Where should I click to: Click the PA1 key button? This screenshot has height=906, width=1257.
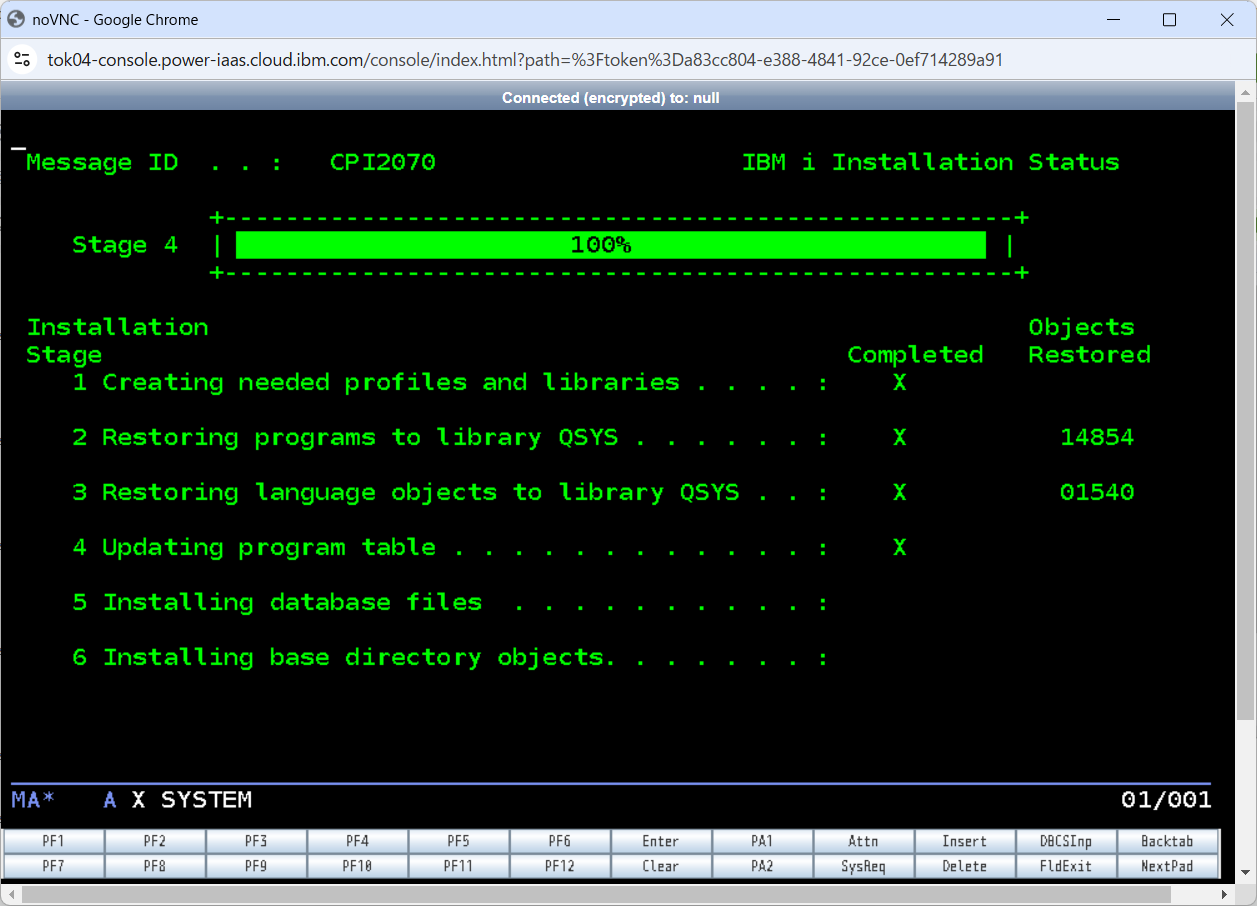(x=763, y=841)
